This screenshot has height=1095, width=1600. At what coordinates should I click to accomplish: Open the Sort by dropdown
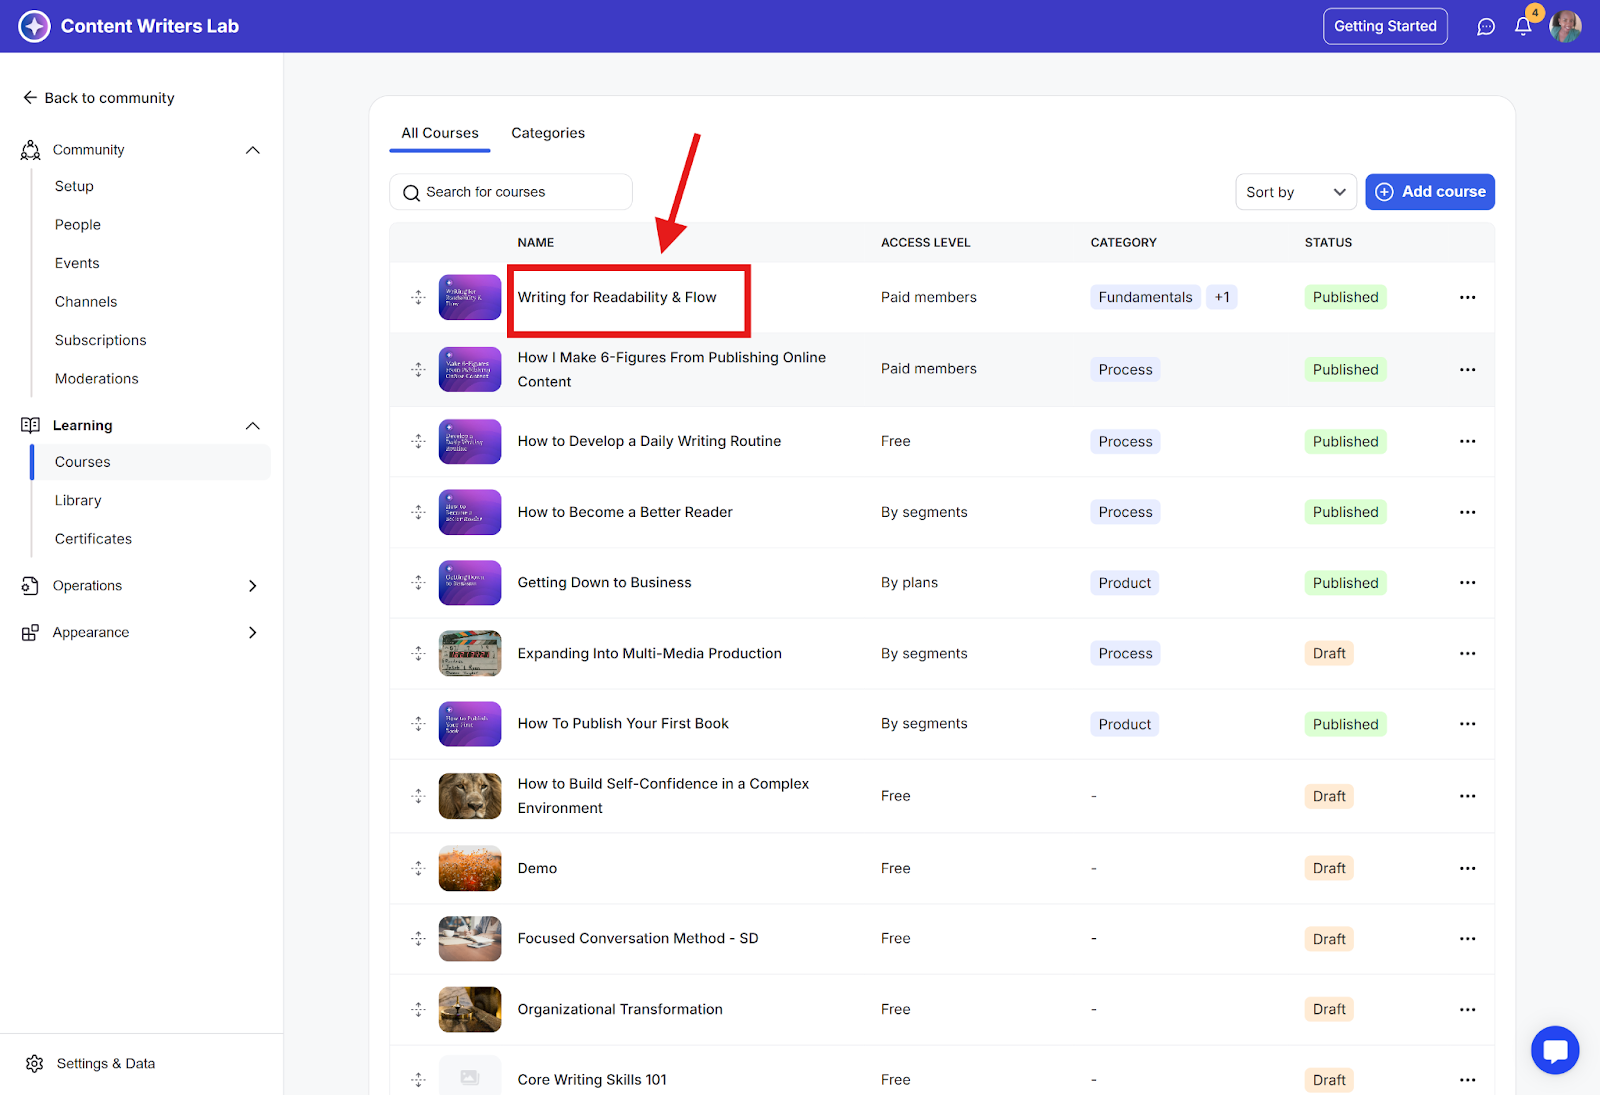click(x=1295, y=192)
